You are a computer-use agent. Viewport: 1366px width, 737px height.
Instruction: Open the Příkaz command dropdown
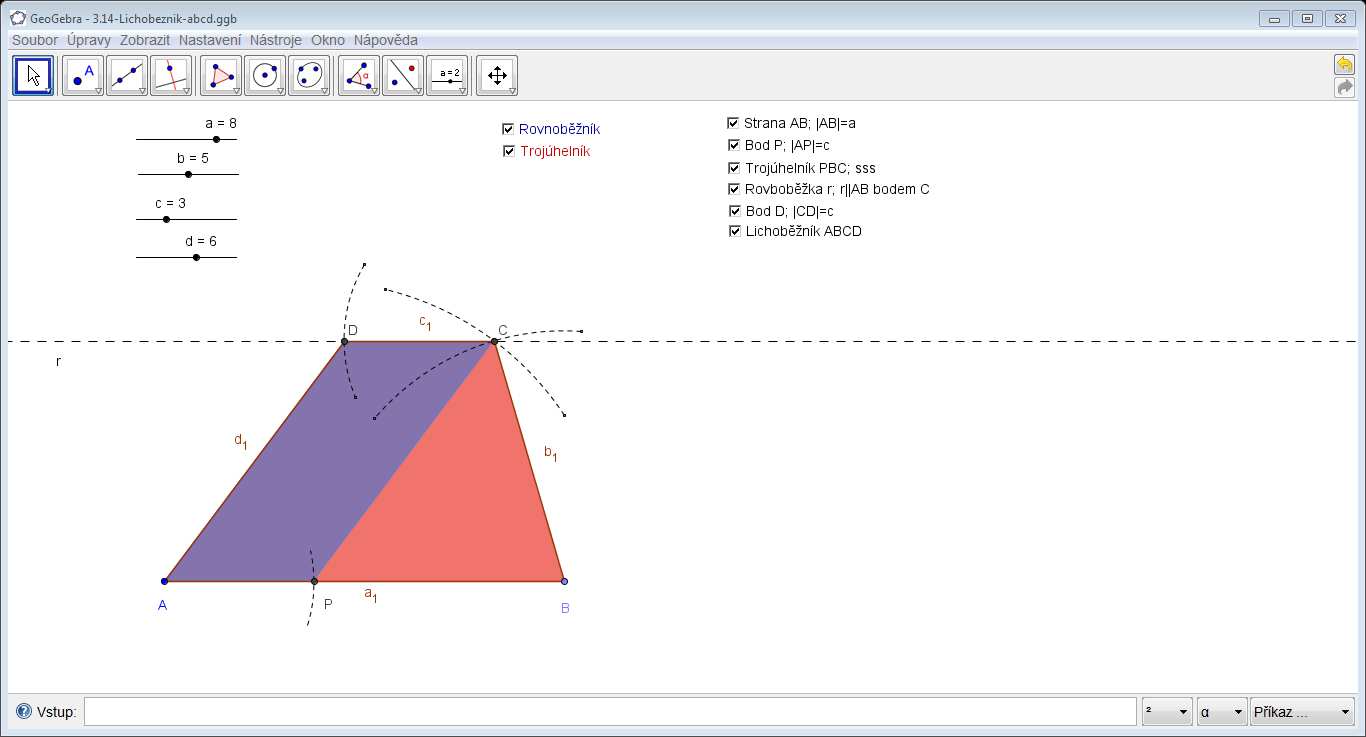click(1302, 712)
